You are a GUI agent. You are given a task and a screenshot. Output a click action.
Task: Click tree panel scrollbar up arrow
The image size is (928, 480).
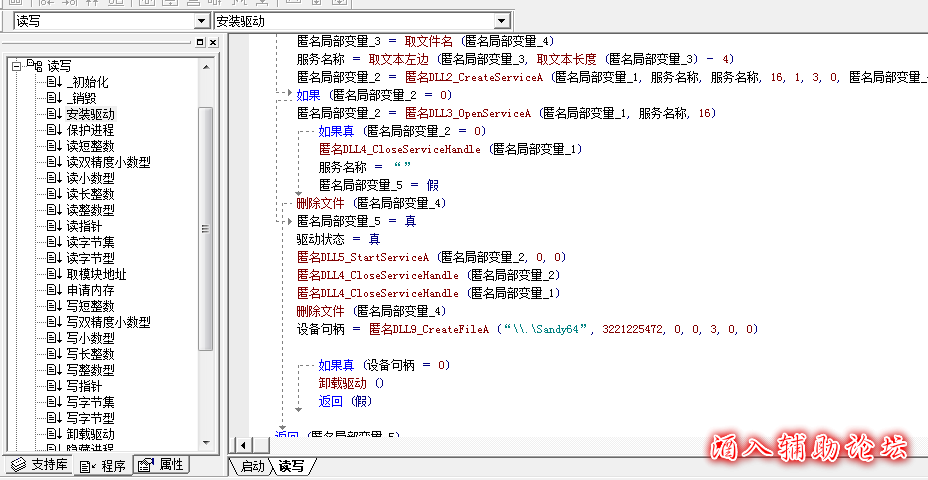coord(206,67)
